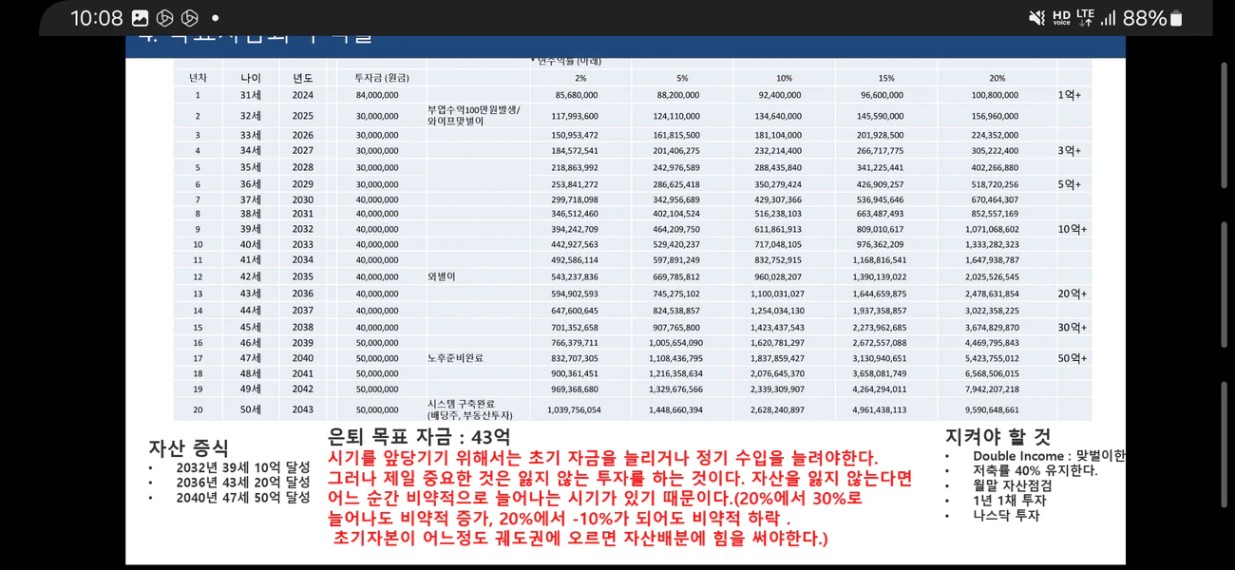Select the '노후준비완료' note cell
The image size is (1235, 570).
click(x=454, y=356)
